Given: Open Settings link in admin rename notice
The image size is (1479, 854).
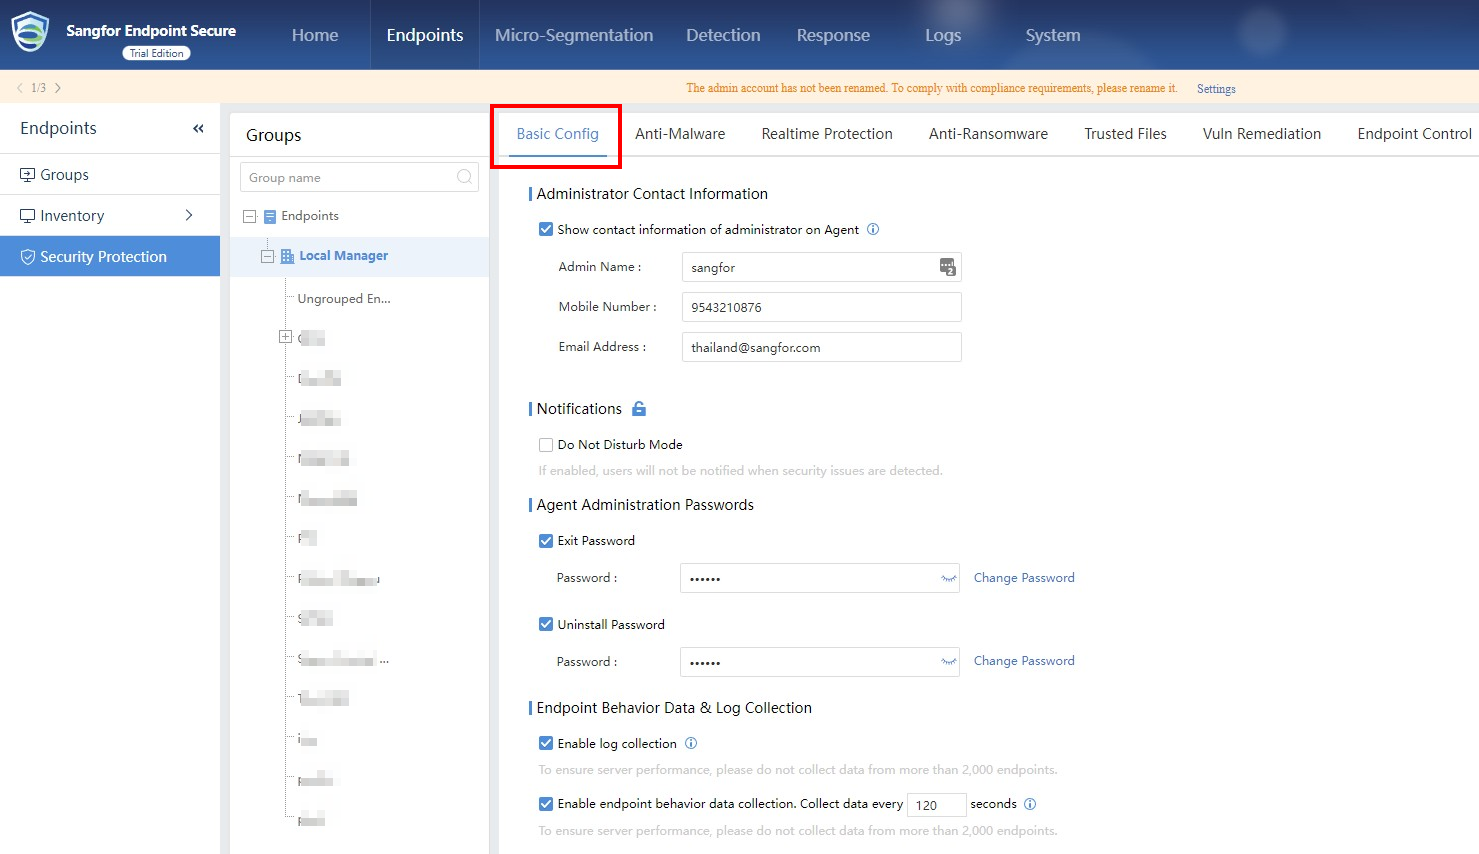Looking at the screenshot, I should point(1216,89).
